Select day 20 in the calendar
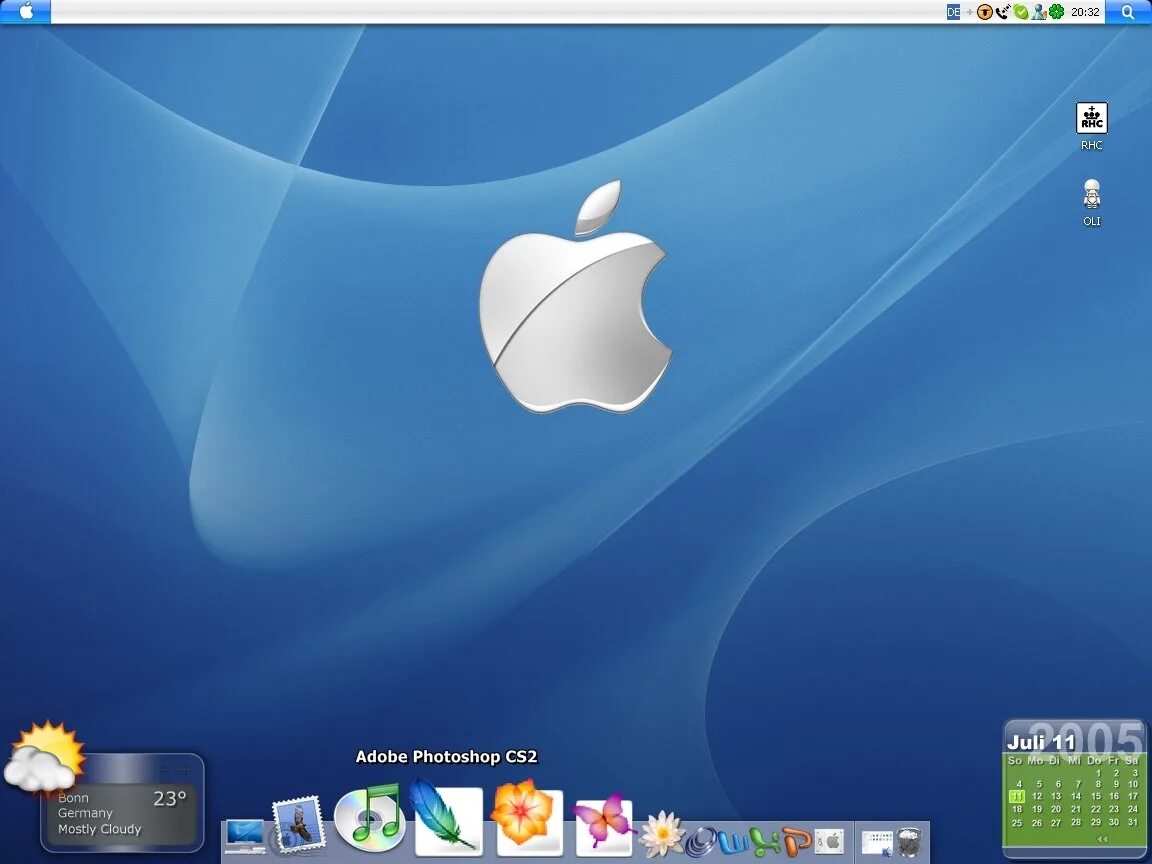 [x=1056, y=809]
